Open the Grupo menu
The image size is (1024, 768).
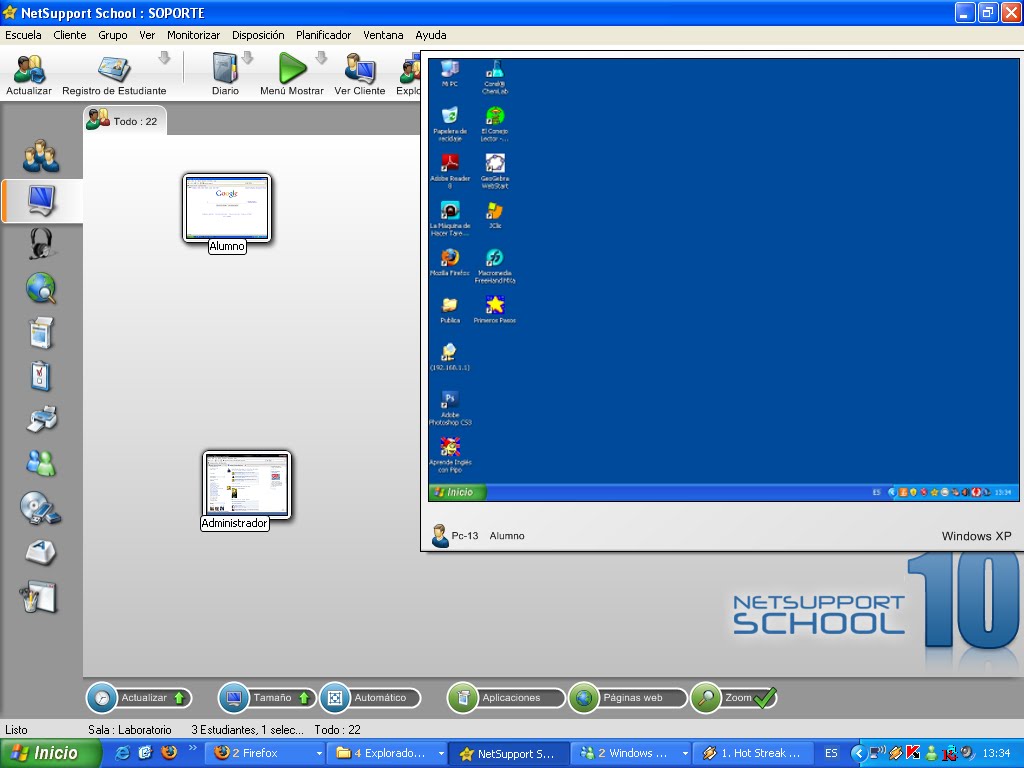pos(113,35)
